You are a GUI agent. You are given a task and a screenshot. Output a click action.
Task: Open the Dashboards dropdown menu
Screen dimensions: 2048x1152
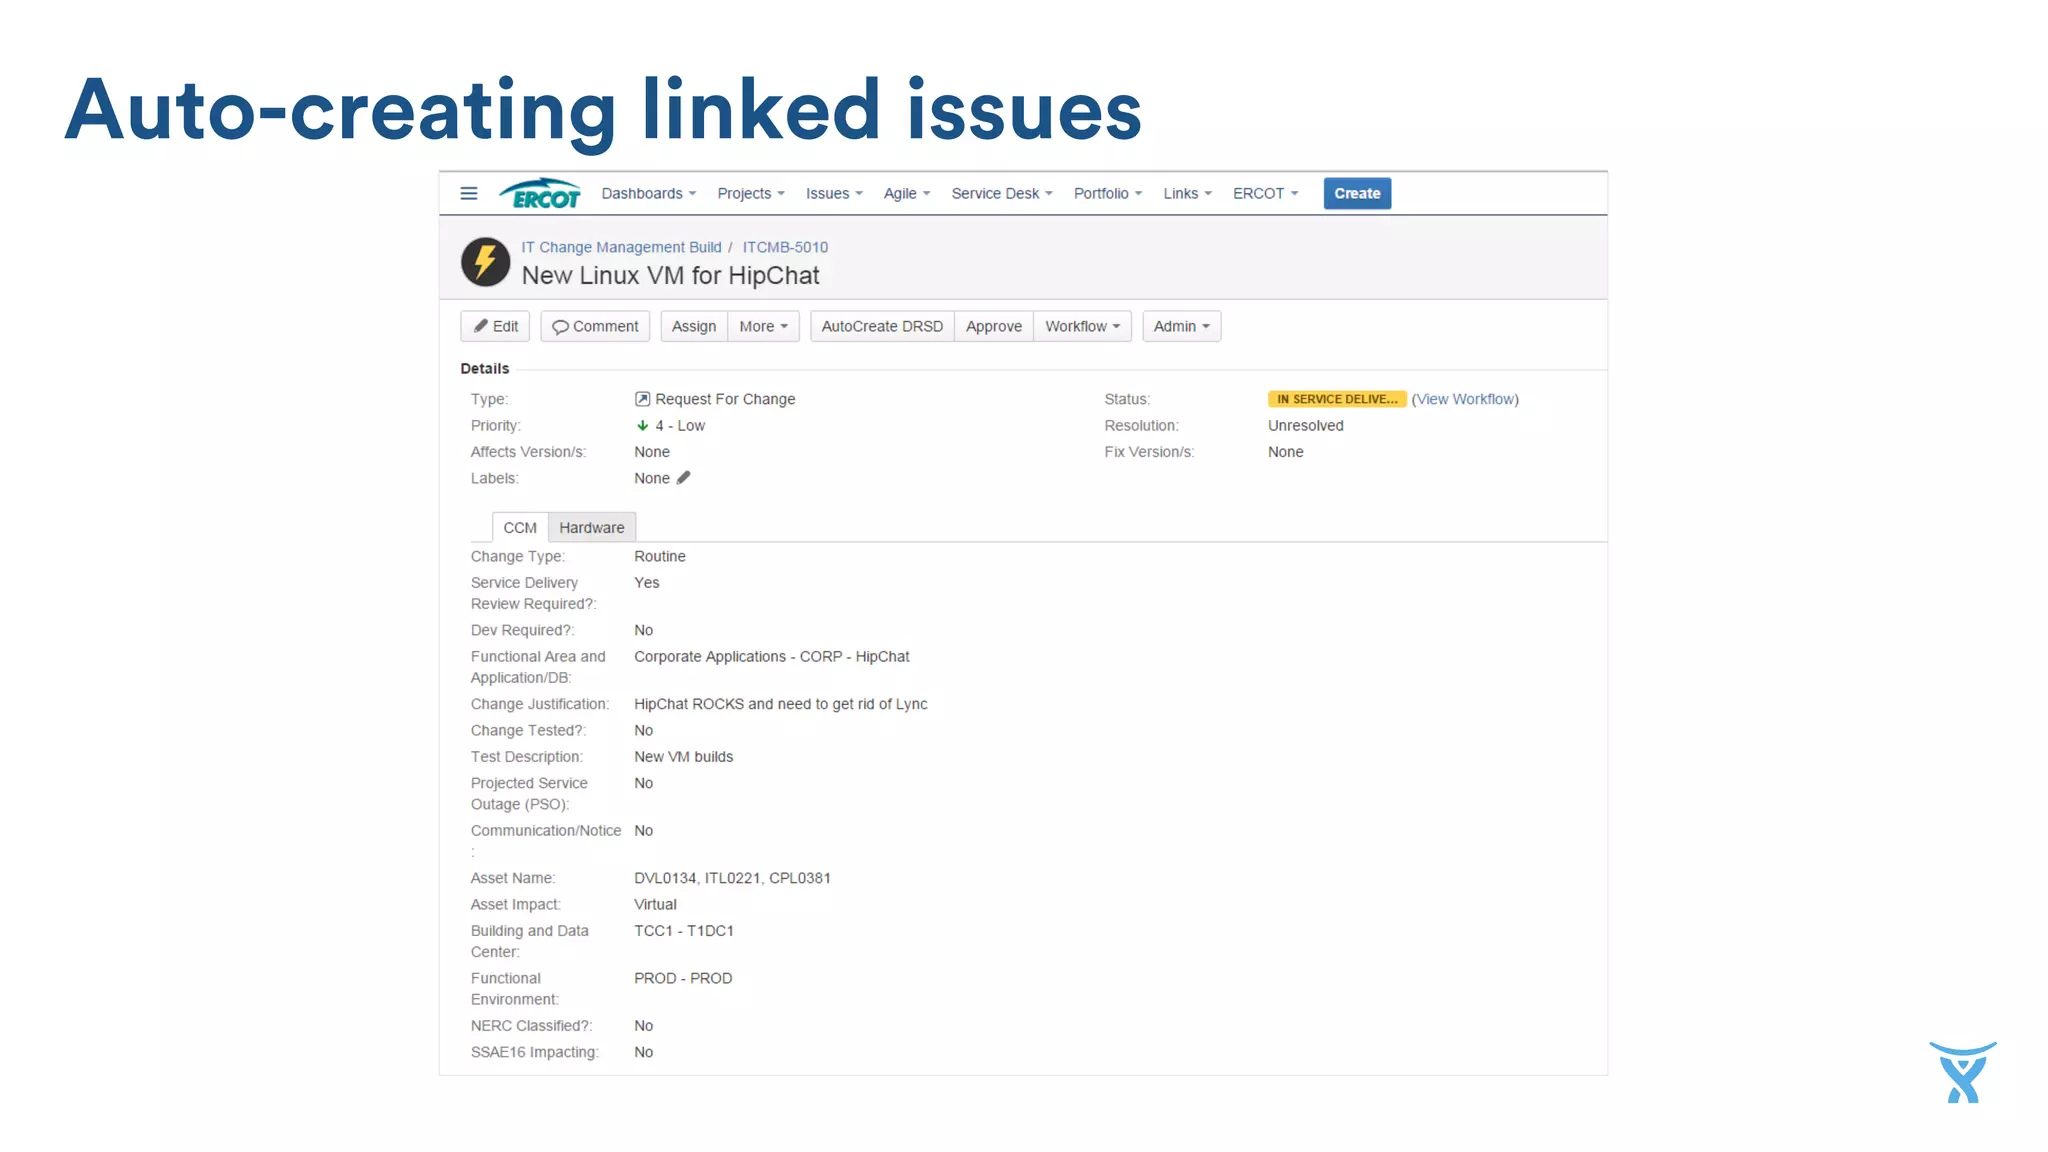(x=648, y=193)
